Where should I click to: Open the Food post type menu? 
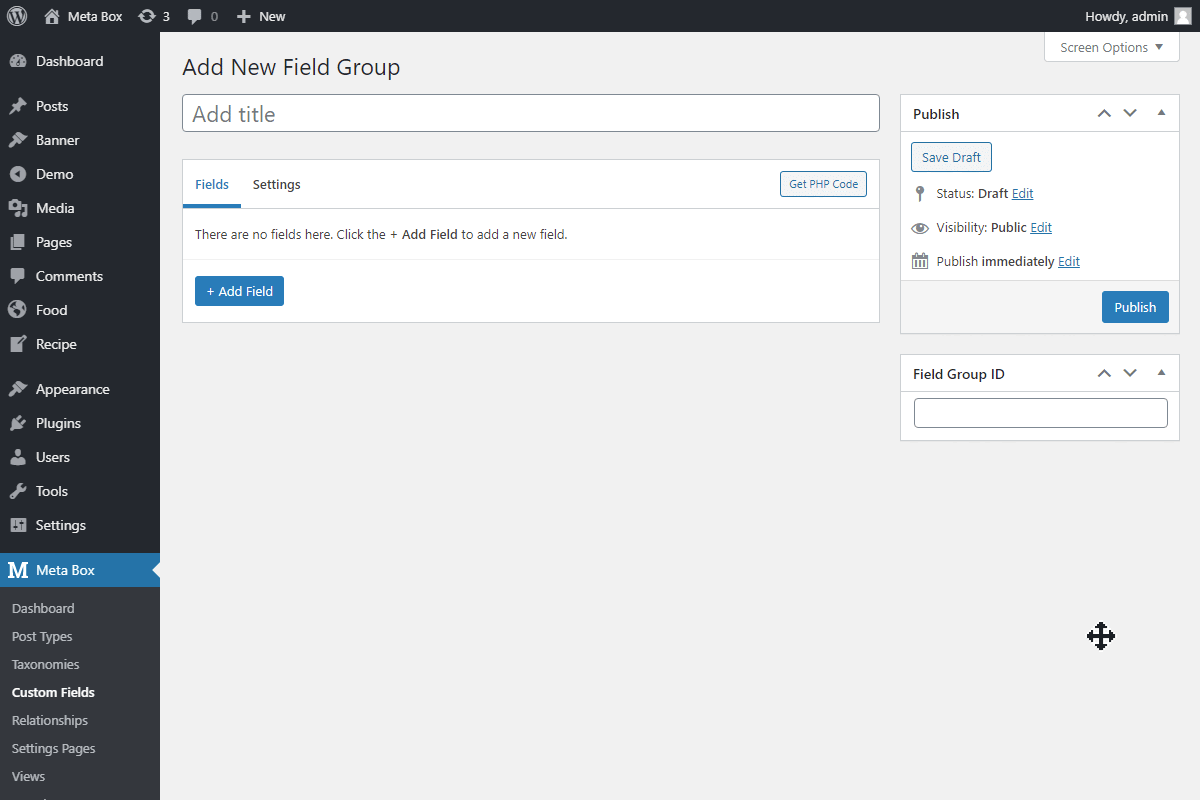tap(51, 310)
